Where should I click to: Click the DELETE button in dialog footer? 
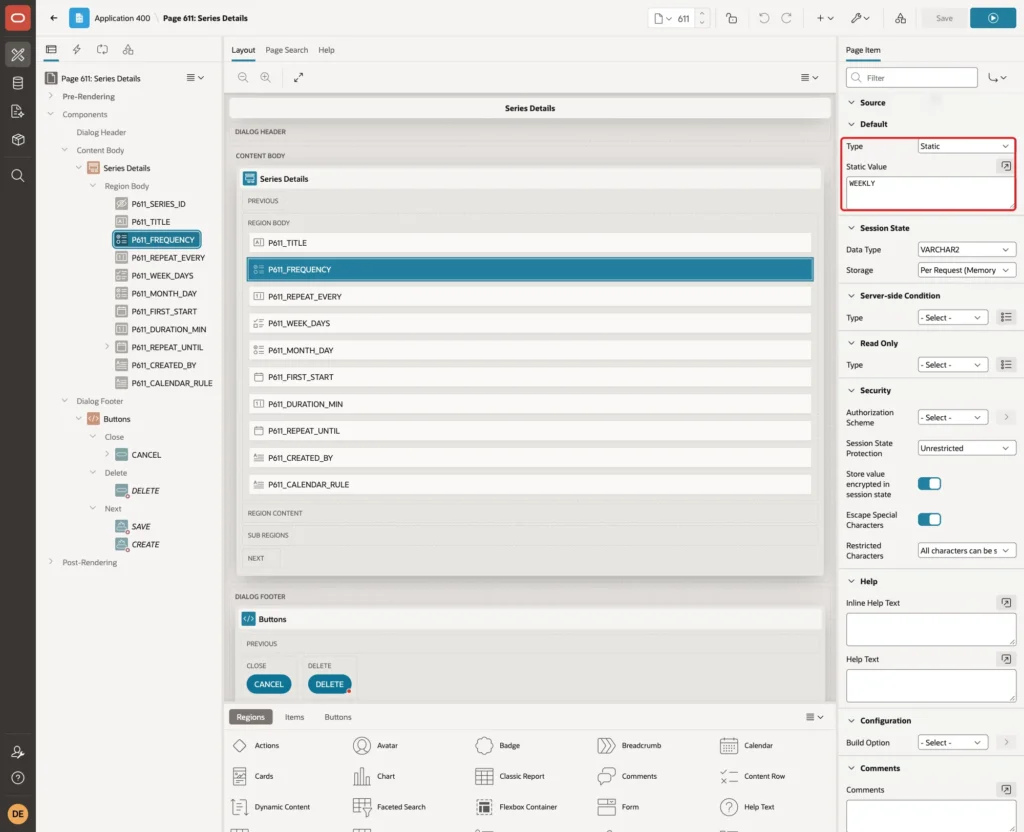[329, 684]
